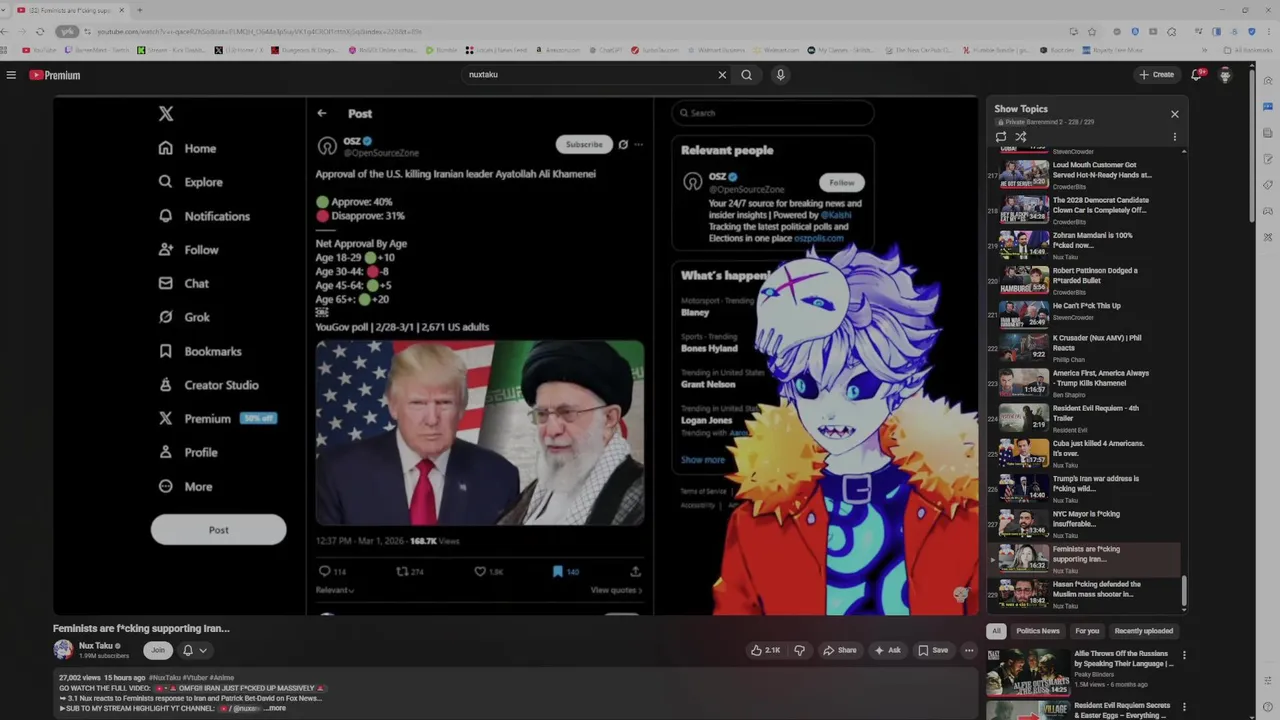Click the YouTube Premium logo

54,75
